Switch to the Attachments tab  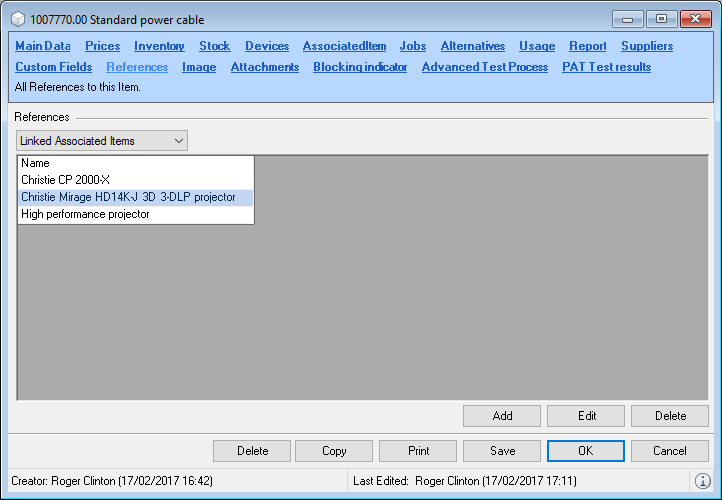pyautogui.click(x=264, y=67)
